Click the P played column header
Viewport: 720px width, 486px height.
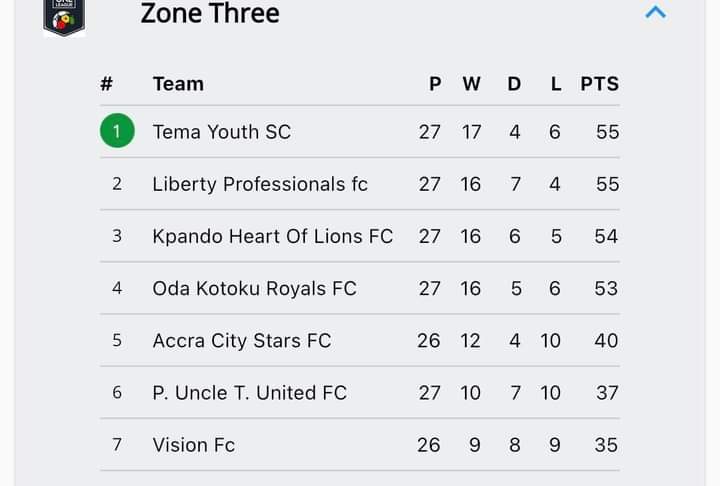(x=435, y=84)
